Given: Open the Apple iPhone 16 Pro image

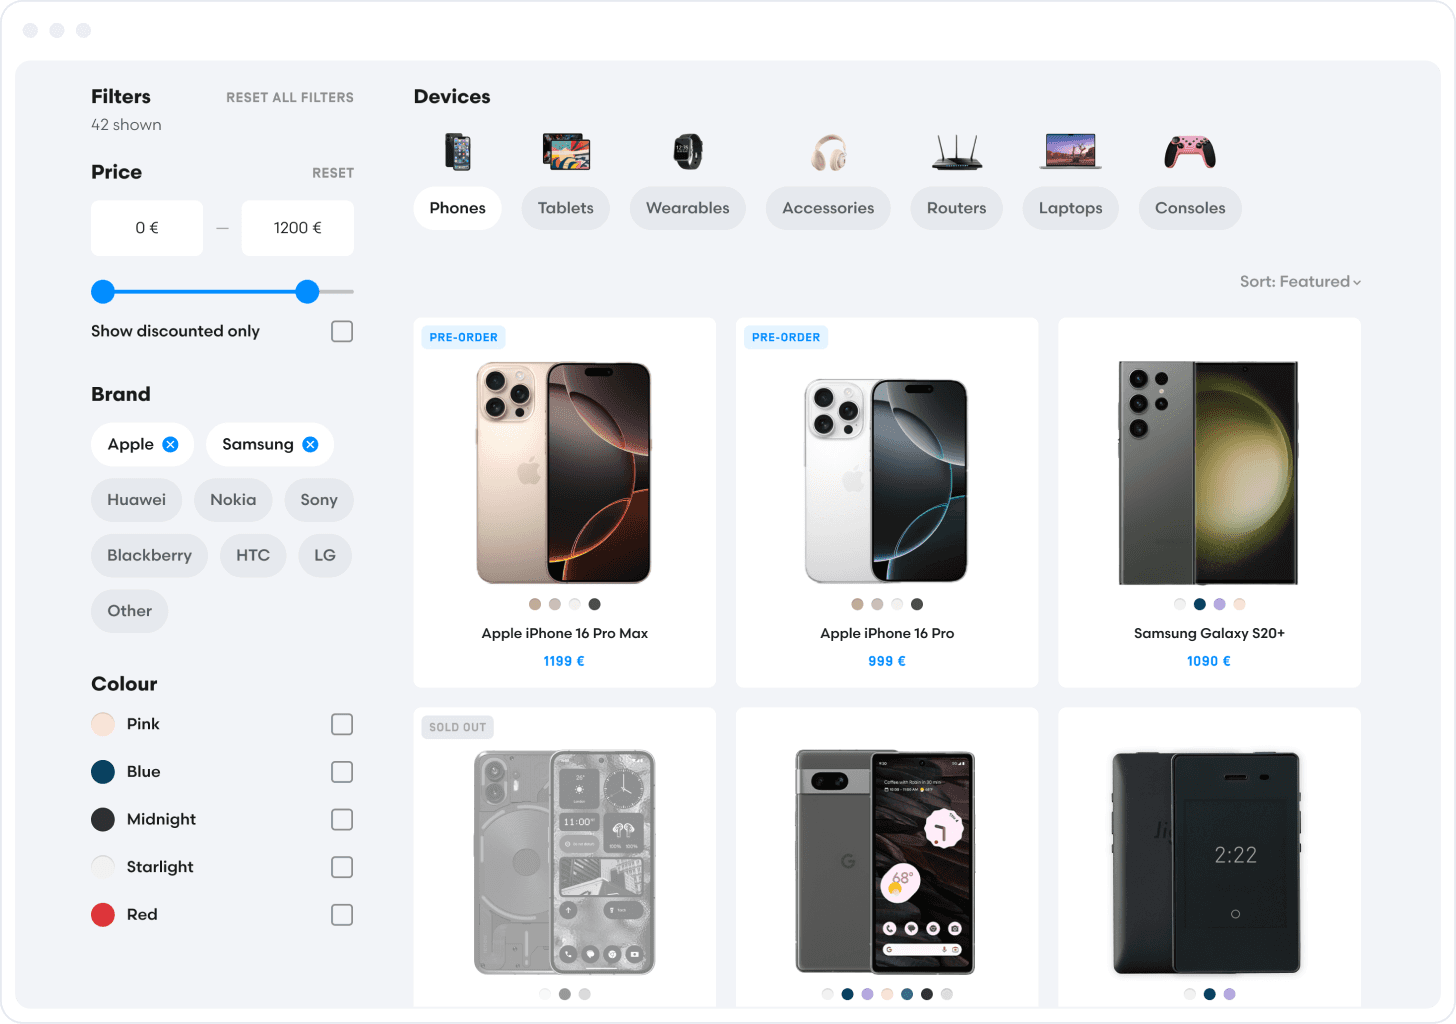Looking at the screenshot, I should coord(886,480).
